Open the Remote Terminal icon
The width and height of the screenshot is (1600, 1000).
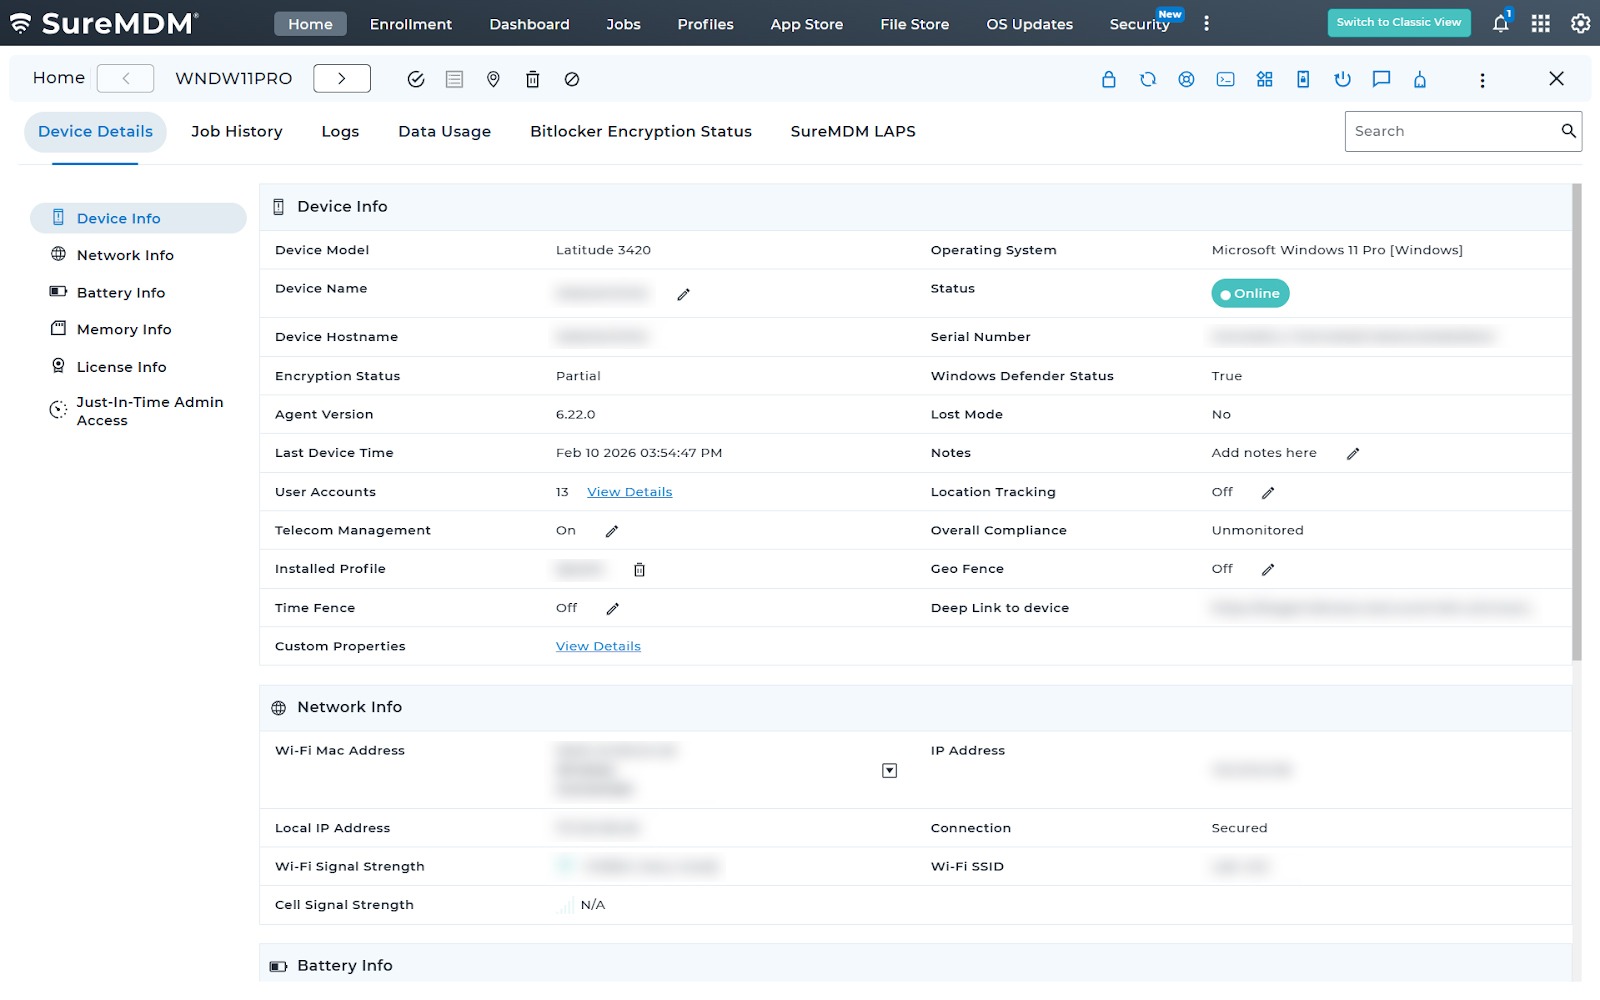(x=1226, y=78)
